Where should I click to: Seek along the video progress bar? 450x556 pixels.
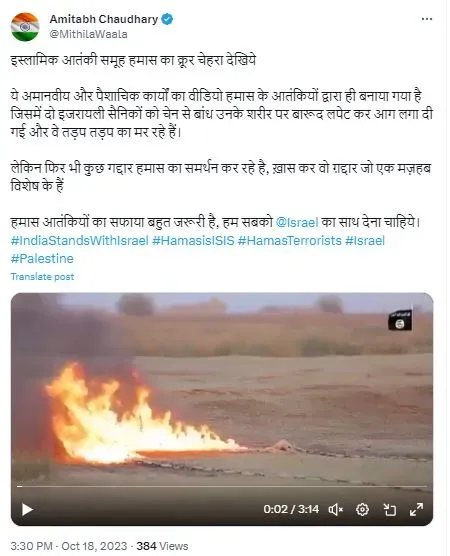point(222,486)
